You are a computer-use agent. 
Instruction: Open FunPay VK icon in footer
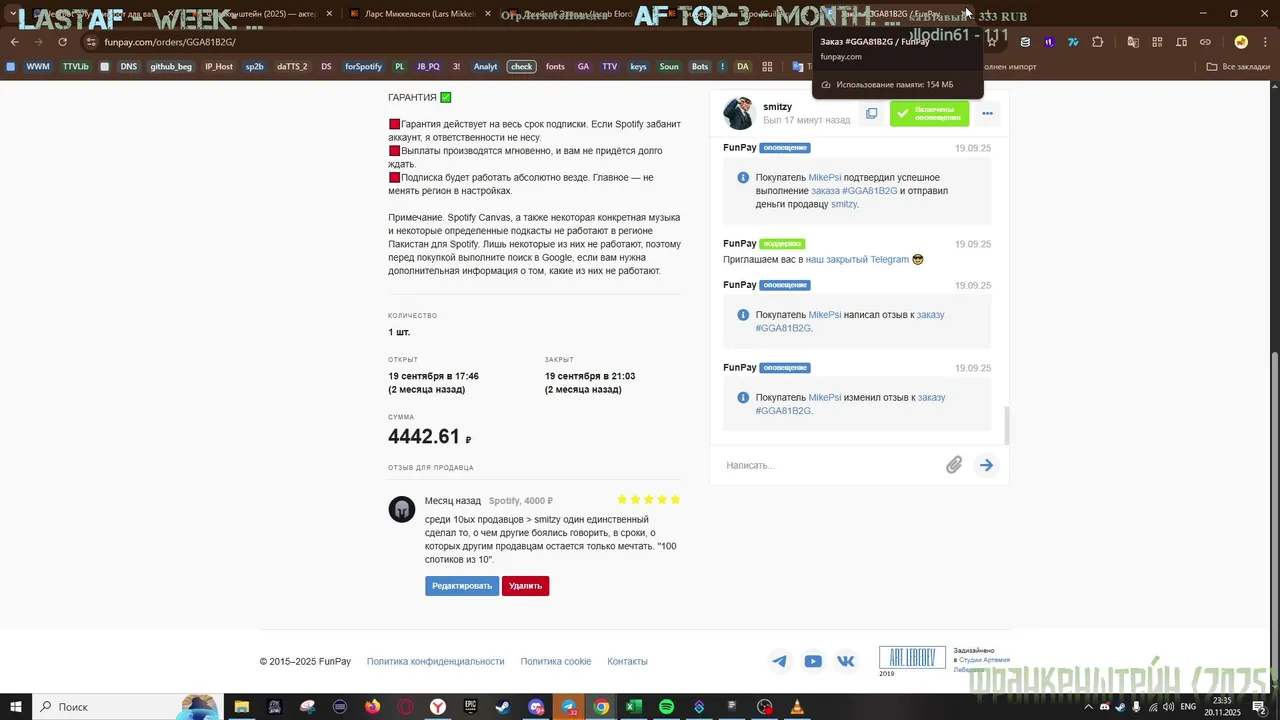coord(846,661)
